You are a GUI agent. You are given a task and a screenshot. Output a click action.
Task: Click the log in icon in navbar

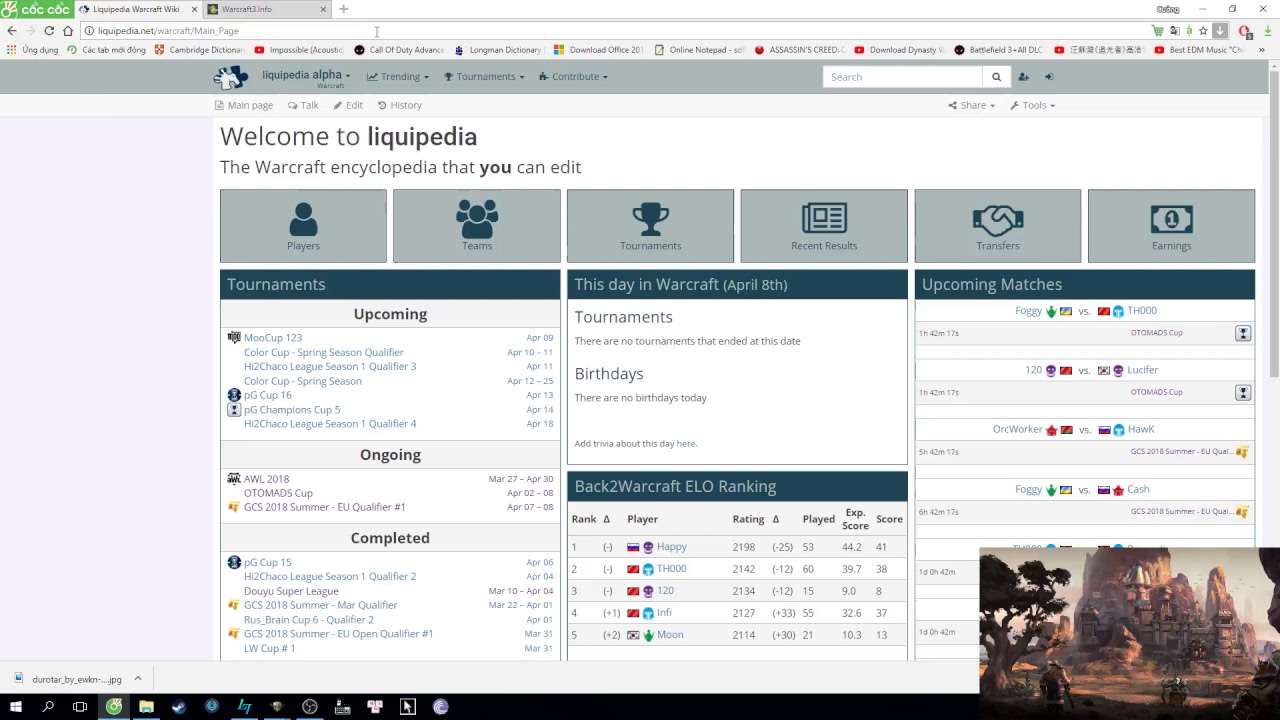[x=1049, y=77]
